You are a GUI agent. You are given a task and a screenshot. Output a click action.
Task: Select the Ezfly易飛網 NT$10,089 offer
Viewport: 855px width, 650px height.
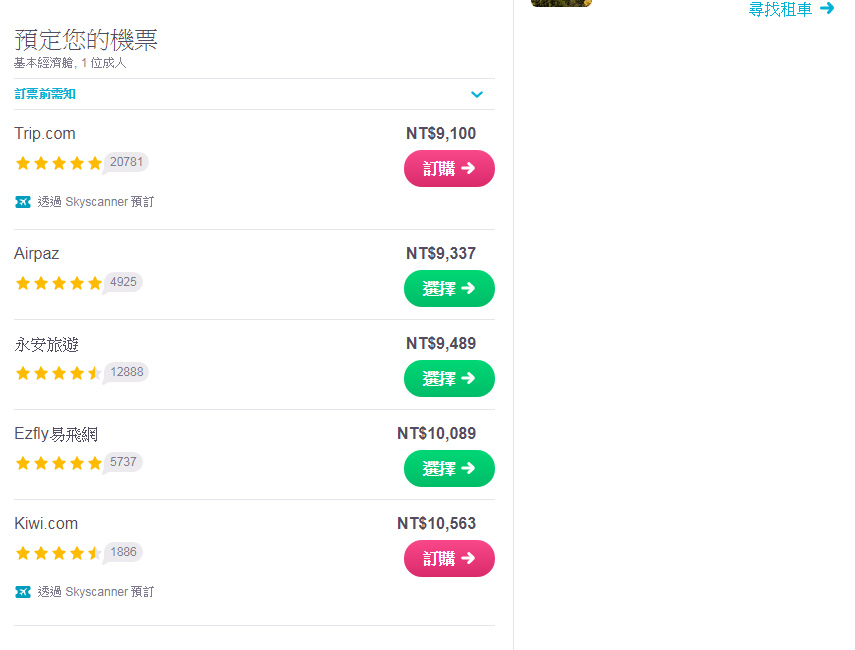[449, 468]
